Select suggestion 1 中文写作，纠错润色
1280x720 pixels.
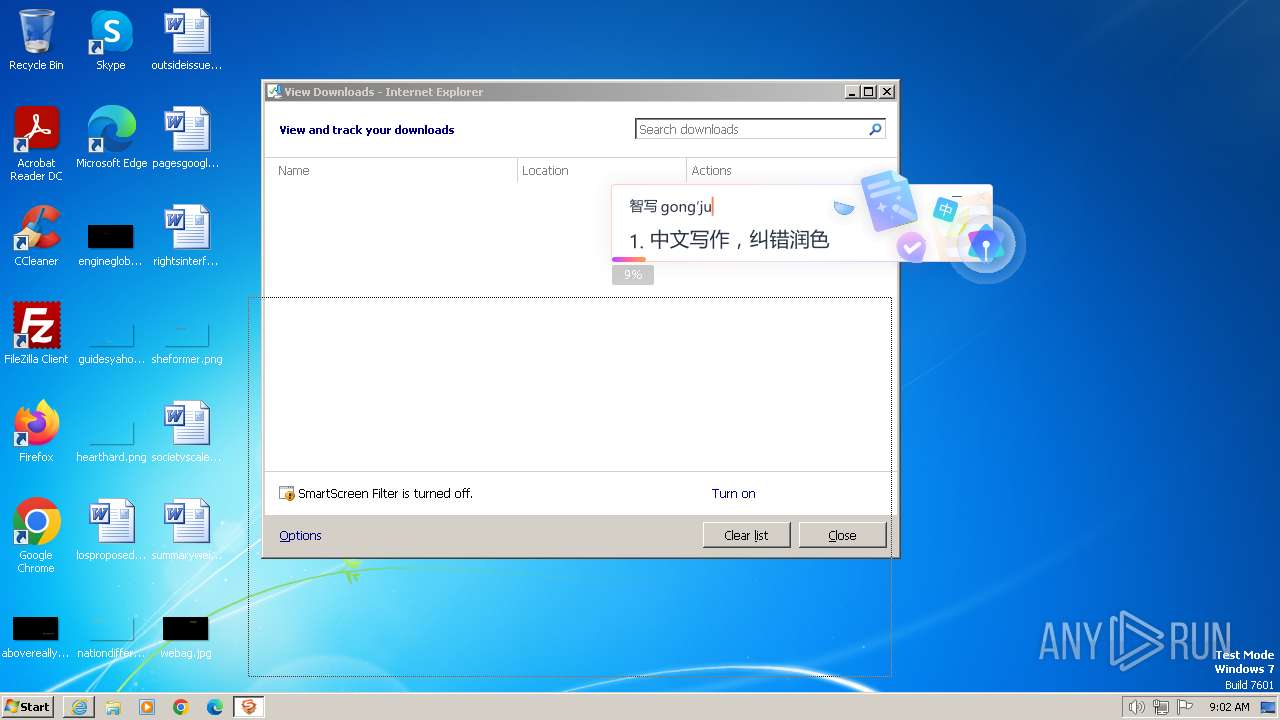click(729, 240)
